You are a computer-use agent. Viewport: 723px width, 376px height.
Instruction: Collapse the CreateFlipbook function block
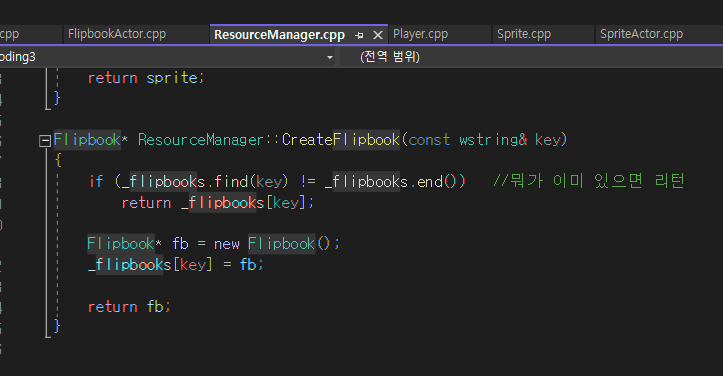[x=45, y=140]
